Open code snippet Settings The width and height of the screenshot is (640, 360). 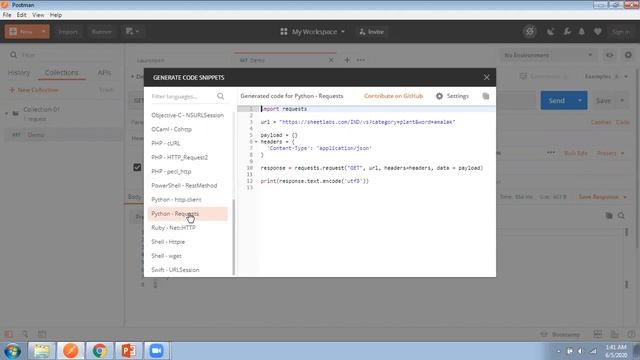pyautogui.click(x=452, y=96)
